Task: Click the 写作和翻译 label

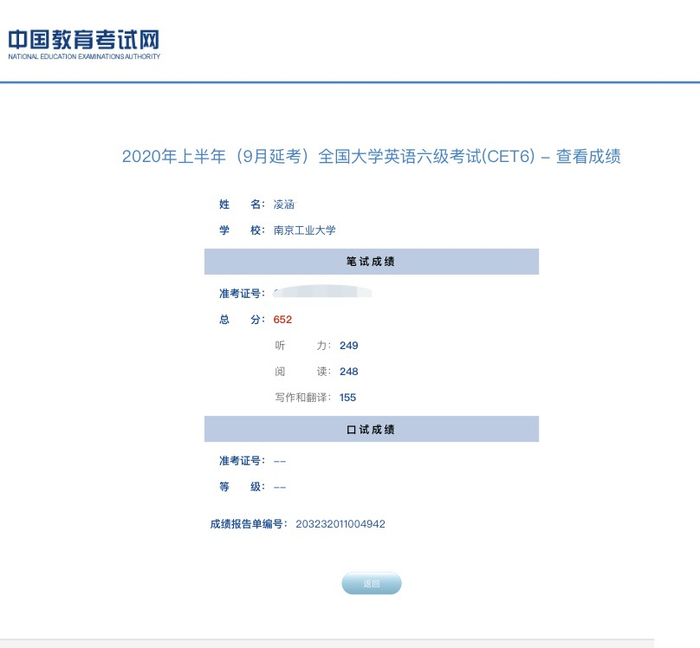Action: [303, 397]
